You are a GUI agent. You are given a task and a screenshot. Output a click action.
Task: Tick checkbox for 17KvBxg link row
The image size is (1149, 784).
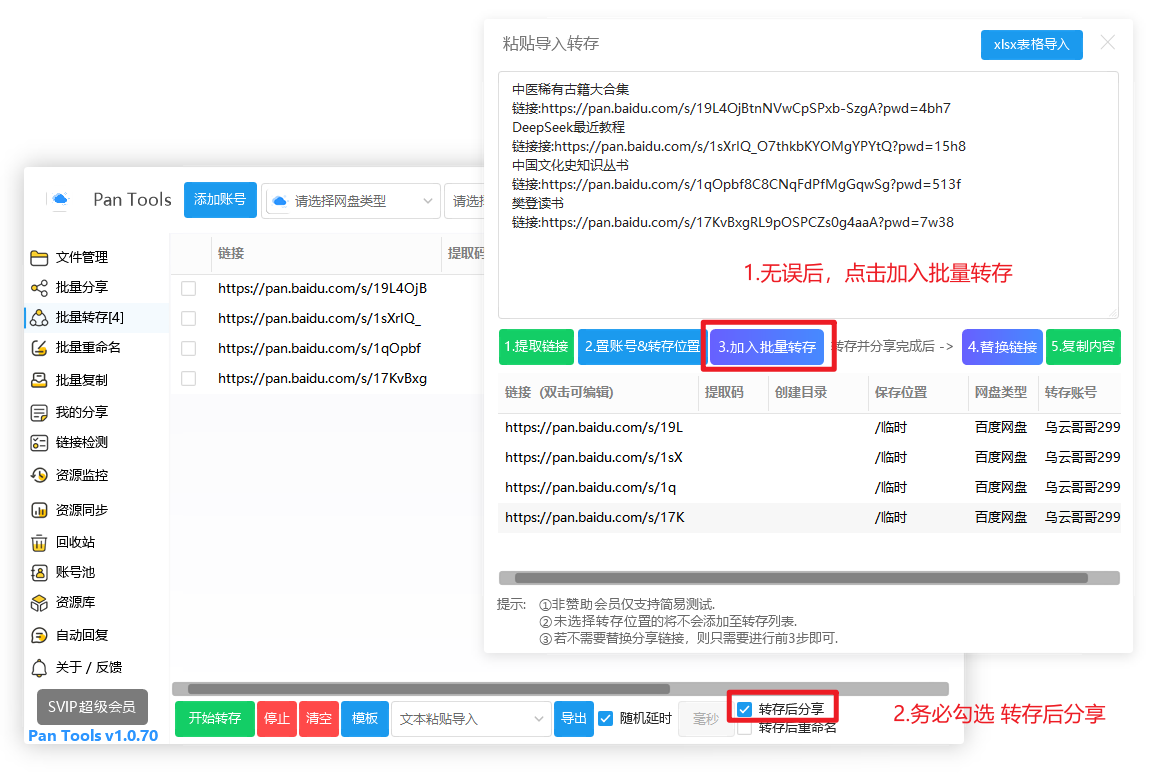tap(188, 379)
